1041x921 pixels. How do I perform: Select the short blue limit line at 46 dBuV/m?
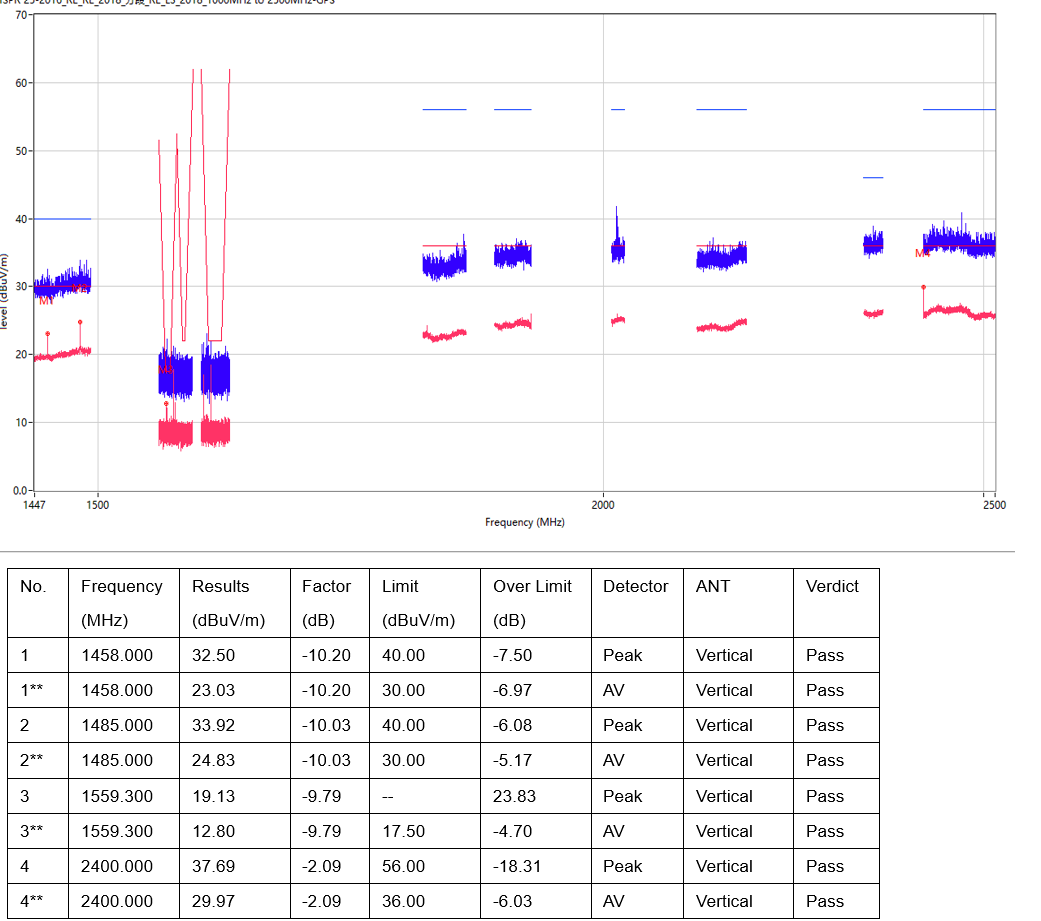pyautogui.click(x=873, y=178)
